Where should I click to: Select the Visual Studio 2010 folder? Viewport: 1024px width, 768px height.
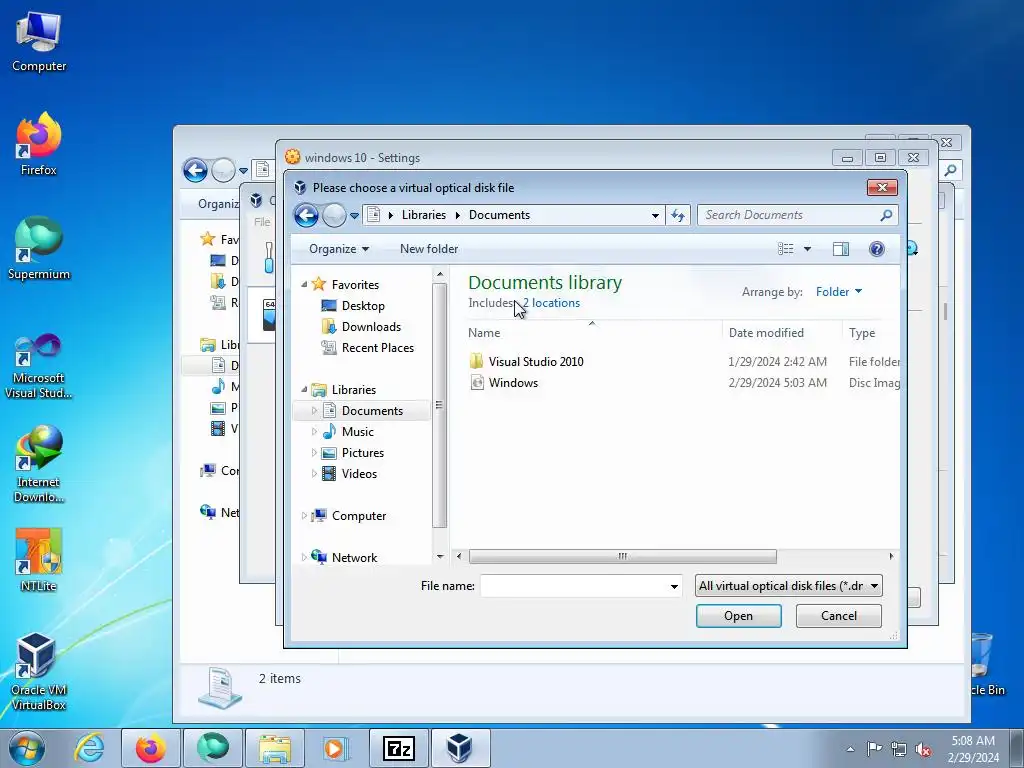(536, 362)
